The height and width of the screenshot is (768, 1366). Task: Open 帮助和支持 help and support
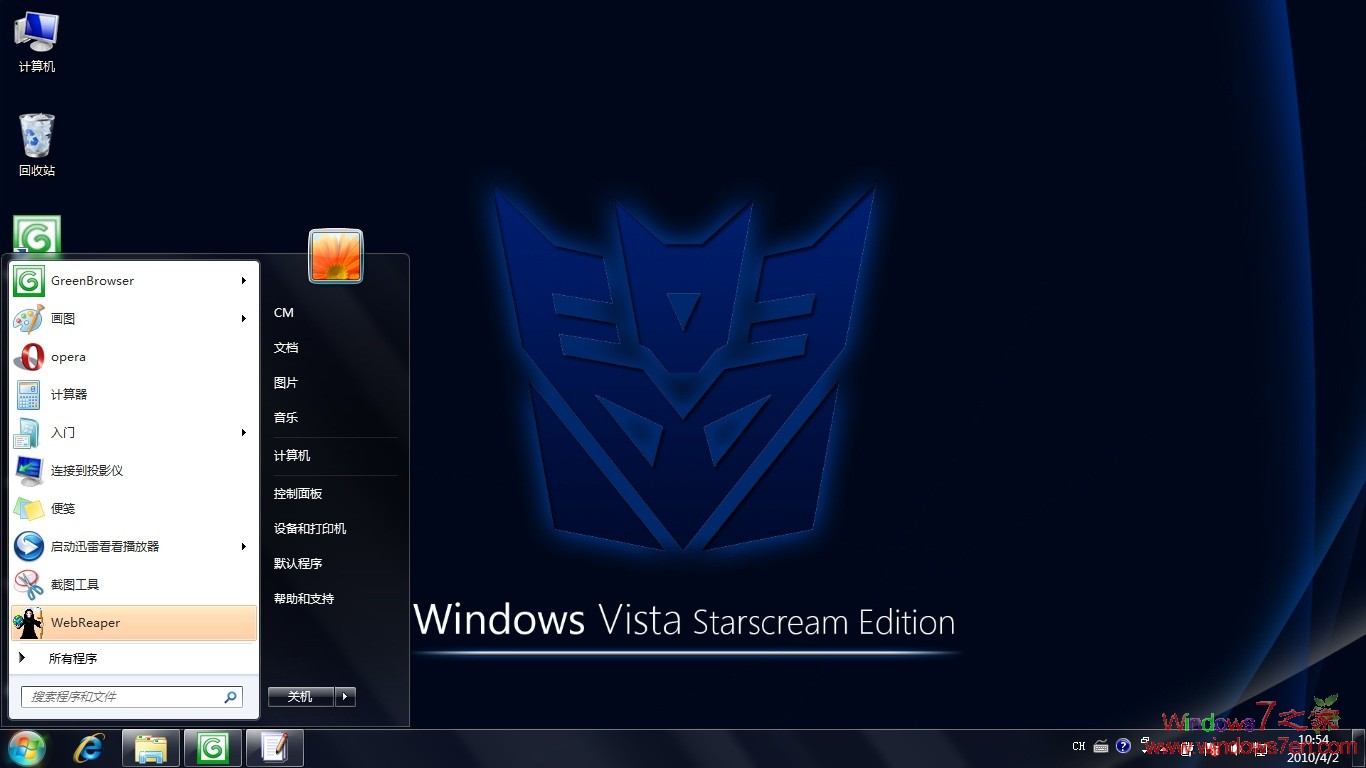pos(305,598)
